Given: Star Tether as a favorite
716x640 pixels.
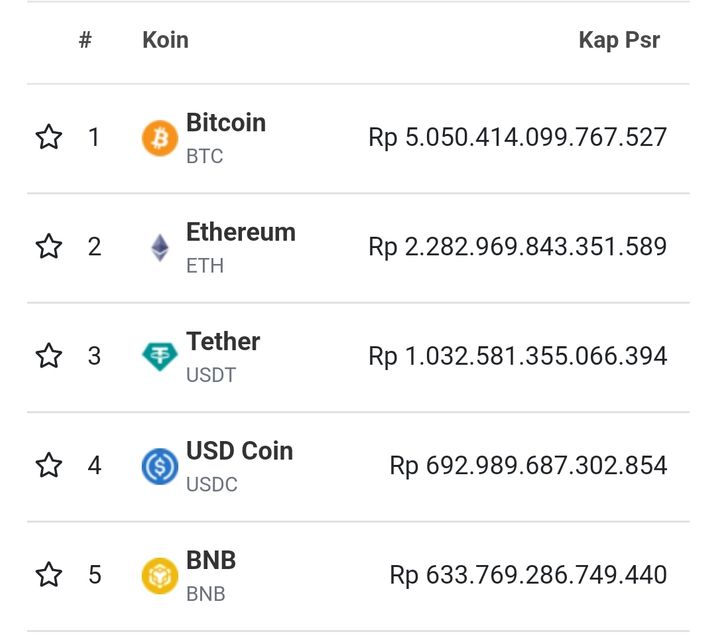Looking at the screenshot, I should pos(49,356).
